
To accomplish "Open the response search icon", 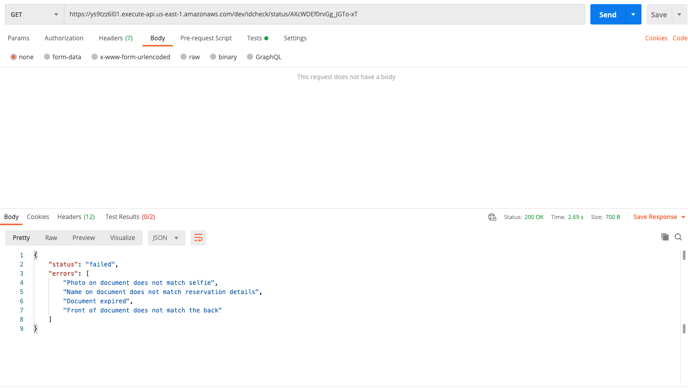I will [678, 237].
